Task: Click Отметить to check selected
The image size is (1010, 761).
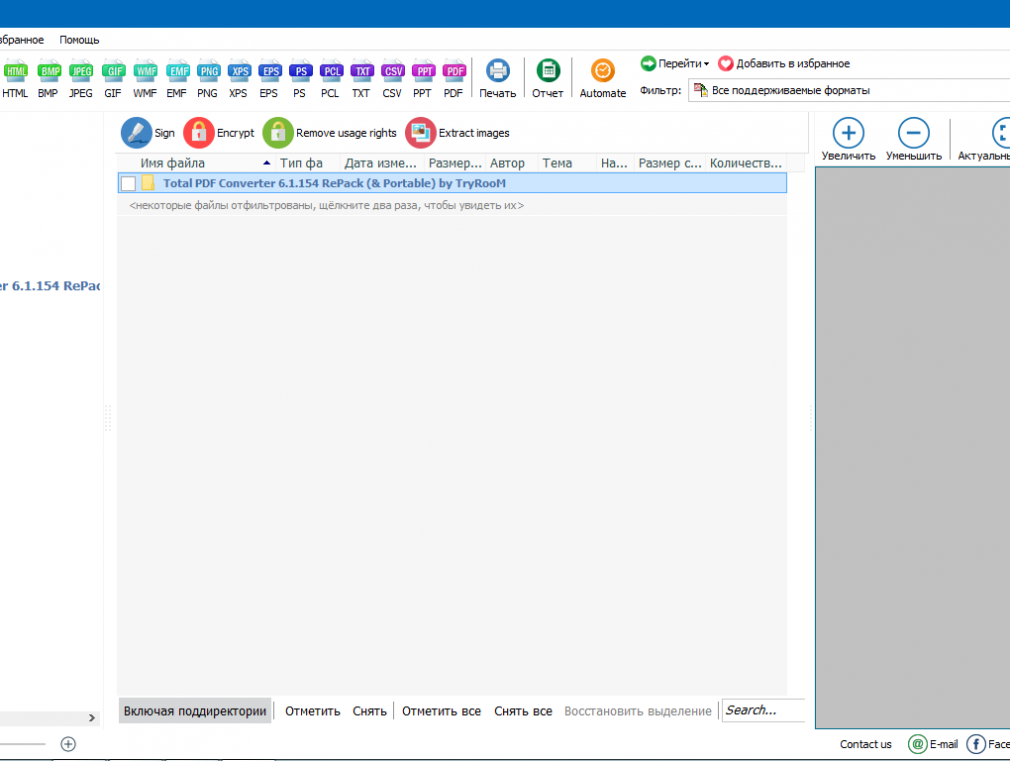Action: tap(312, 711)
